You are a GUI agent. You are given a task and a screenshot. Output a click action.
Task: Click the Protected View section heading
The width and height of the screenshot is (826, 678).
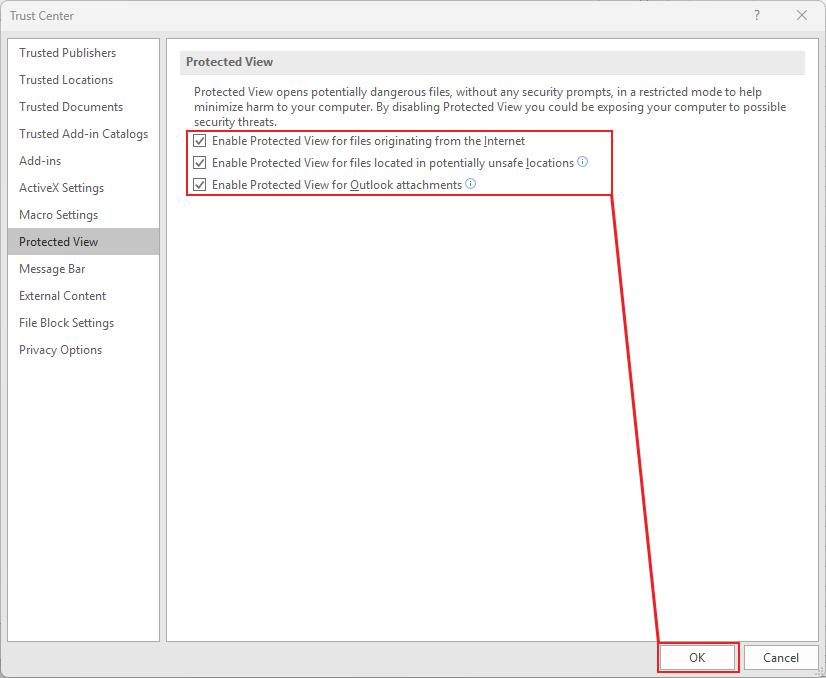[229, 62]
